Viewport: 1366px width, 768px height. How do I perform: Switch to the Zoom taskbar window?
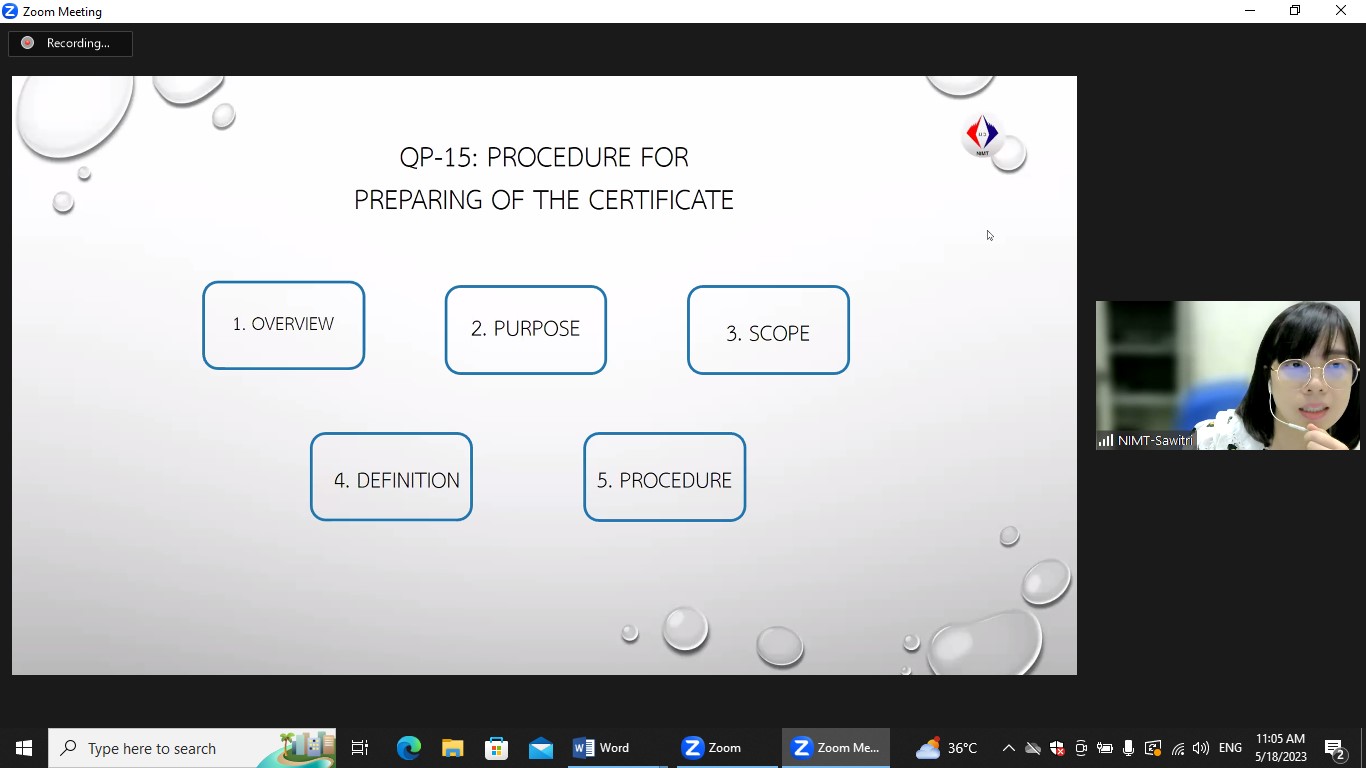(711, 748)
